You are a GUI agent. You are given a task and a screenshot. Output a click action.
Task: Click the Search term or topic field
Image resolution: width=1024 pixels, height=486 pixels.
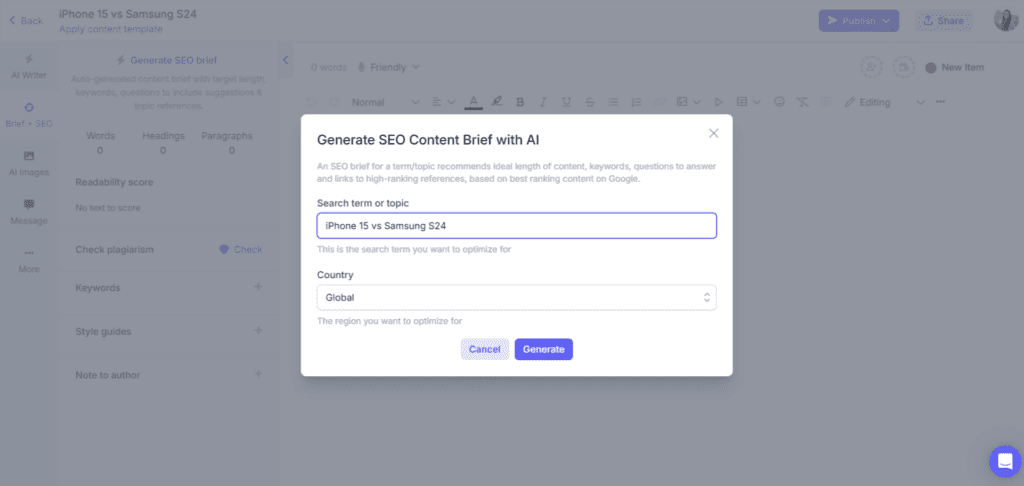click(517, 225)
